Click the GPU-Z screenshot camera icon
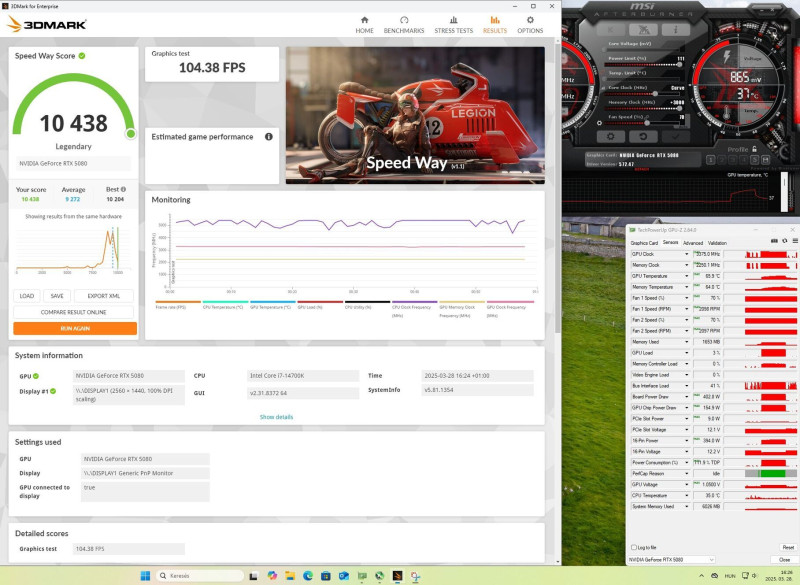 point(774,241)
